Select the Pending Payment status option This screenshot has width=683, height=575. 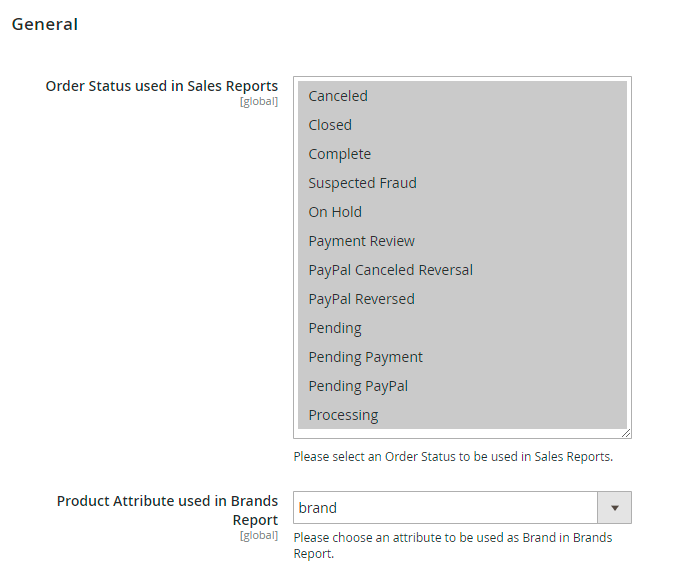[365, 357]
